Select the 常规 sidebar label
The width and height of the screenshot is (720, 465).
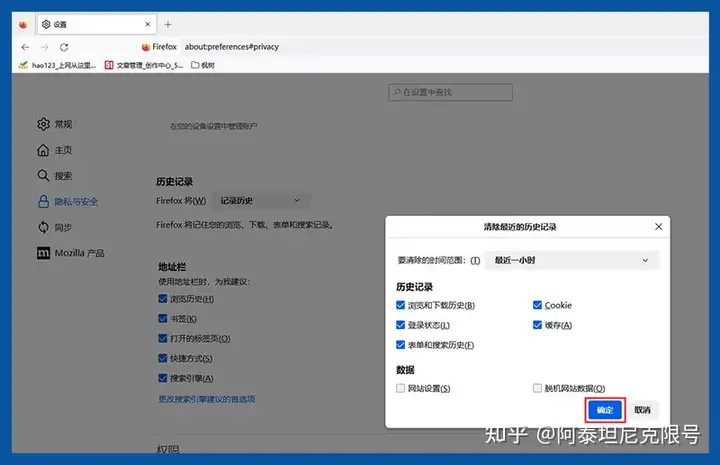(63, 124)
